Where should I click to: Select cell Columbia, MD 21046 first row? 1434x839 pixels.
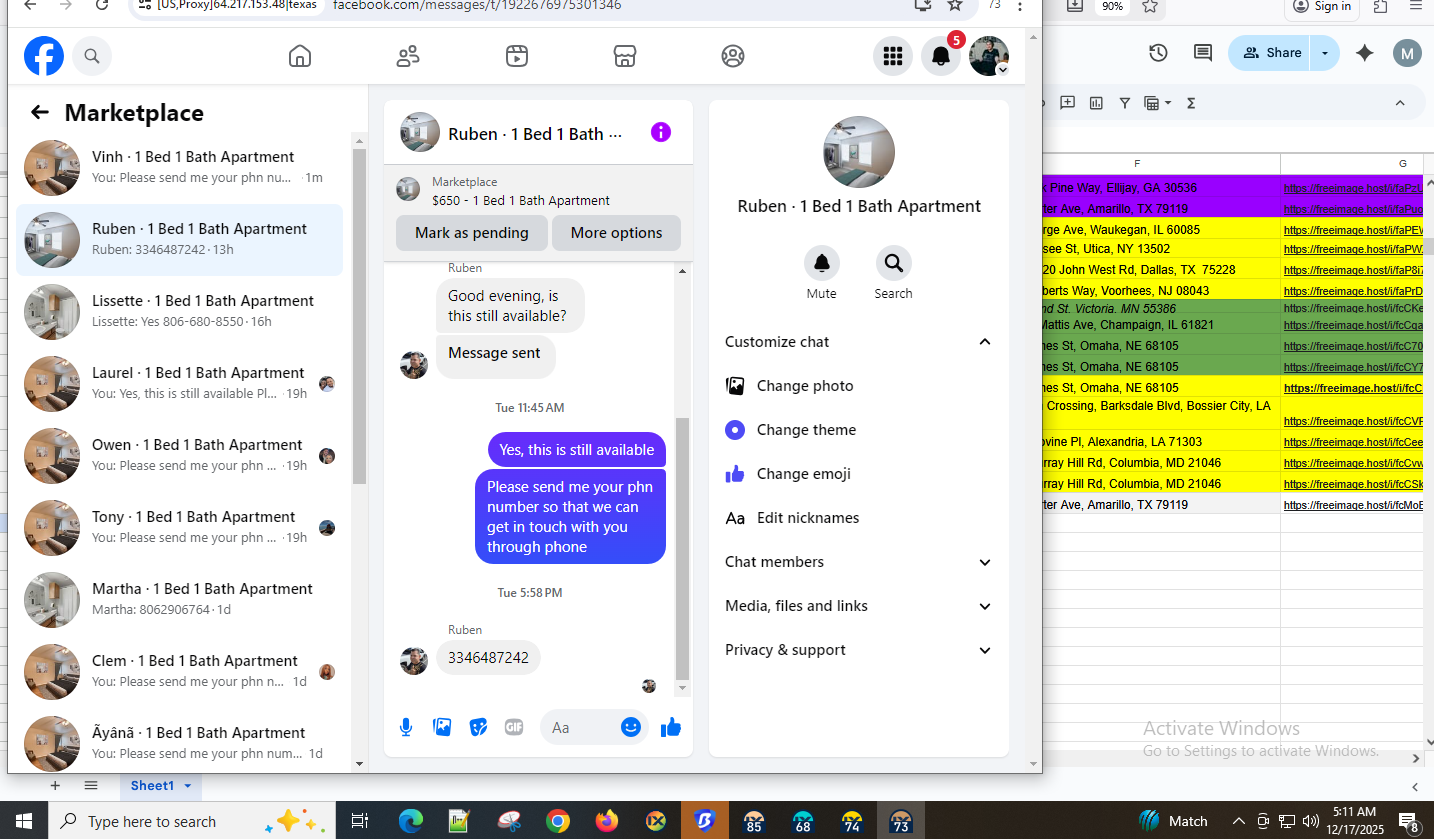tap(1160, 463)
